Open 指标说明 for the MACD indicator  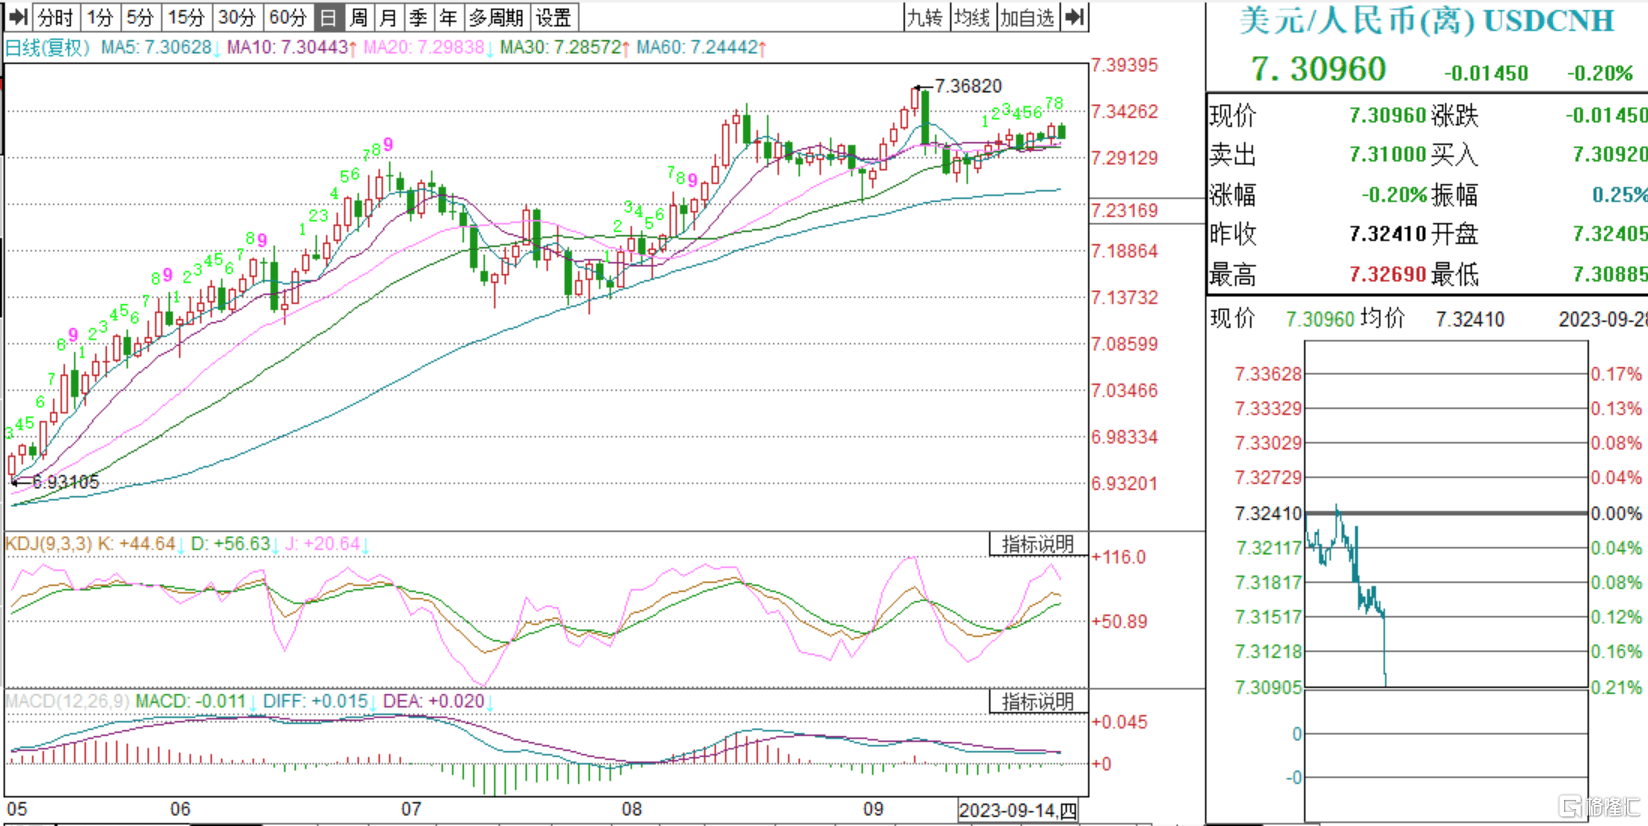[1037, 702]
